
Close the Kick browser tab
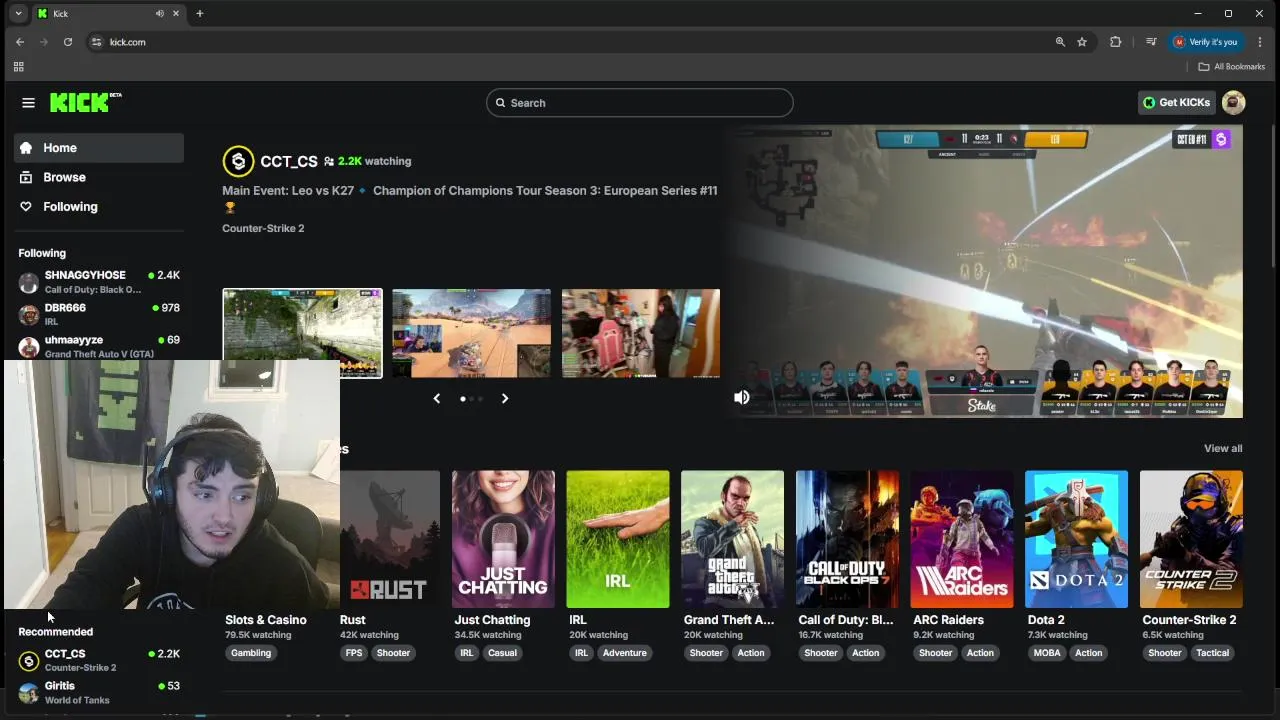coord(177,13)
